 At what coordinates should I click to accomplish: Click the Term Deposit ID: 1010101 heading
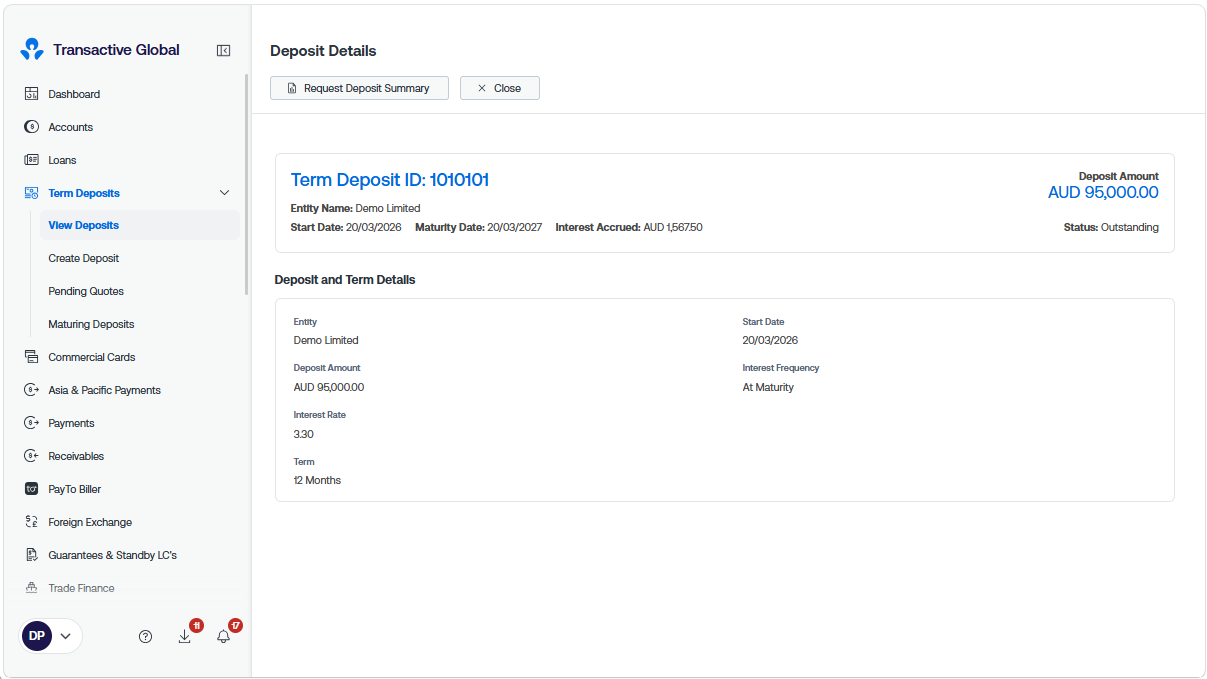(390, 180)
